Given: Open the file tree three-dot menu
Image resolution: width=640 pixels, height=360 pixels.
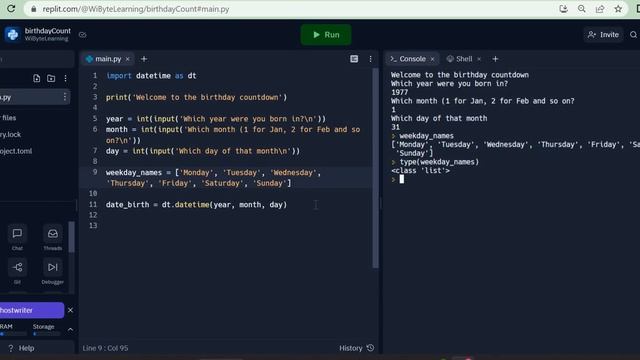Looking at the screenshot, I should [x=65, y=78].
